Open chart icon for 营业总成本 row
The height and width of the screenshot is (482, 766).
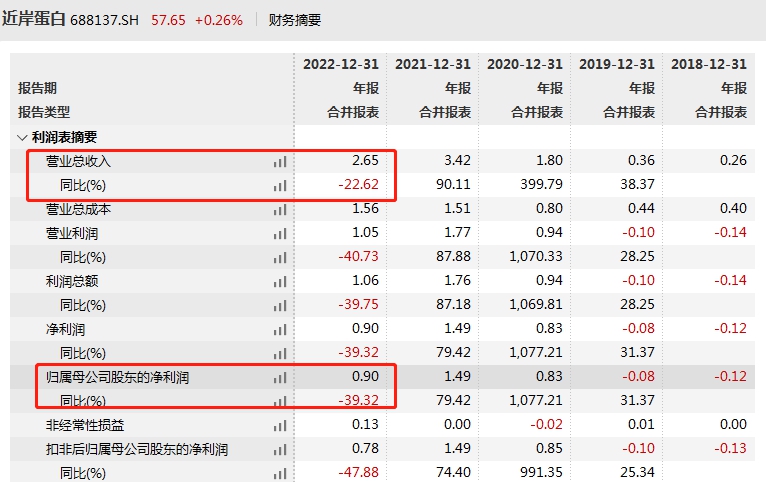[x=280, y=210]
